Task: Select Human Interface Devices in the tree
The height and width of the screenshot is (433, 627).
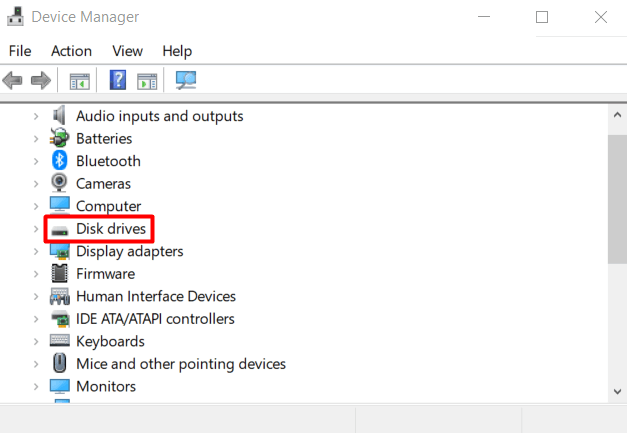Action: 156,296
